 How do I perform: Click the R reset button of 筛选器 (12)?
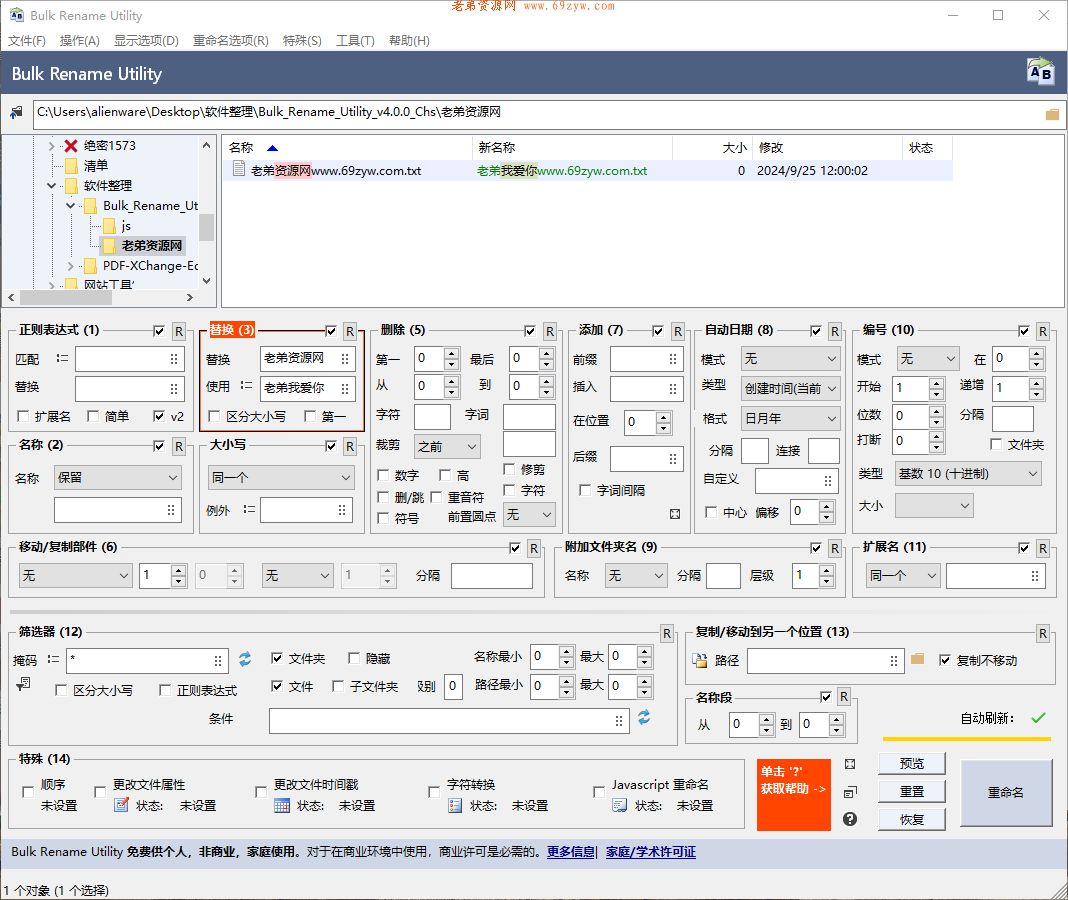[667, 634]
